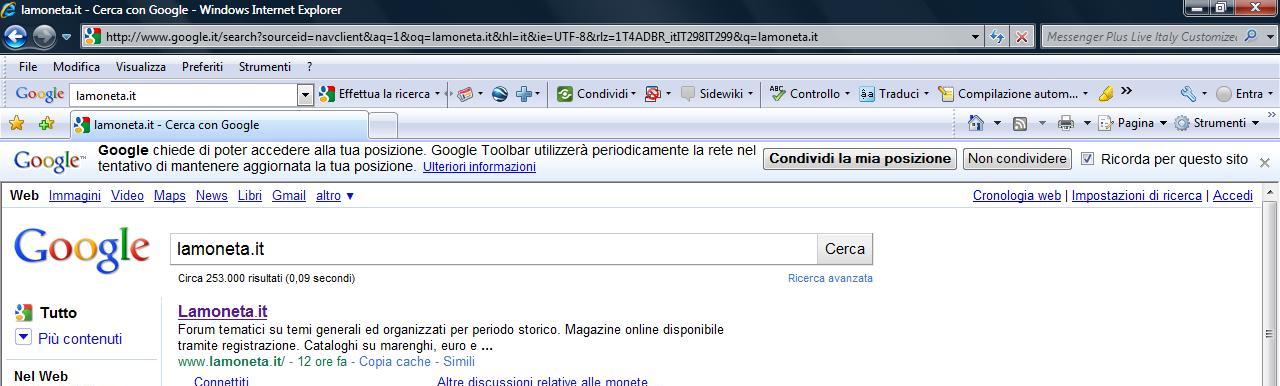This screenshot has width=1280, height=386.
Task: Close the Google location info bar
Action: [1264, 162]
